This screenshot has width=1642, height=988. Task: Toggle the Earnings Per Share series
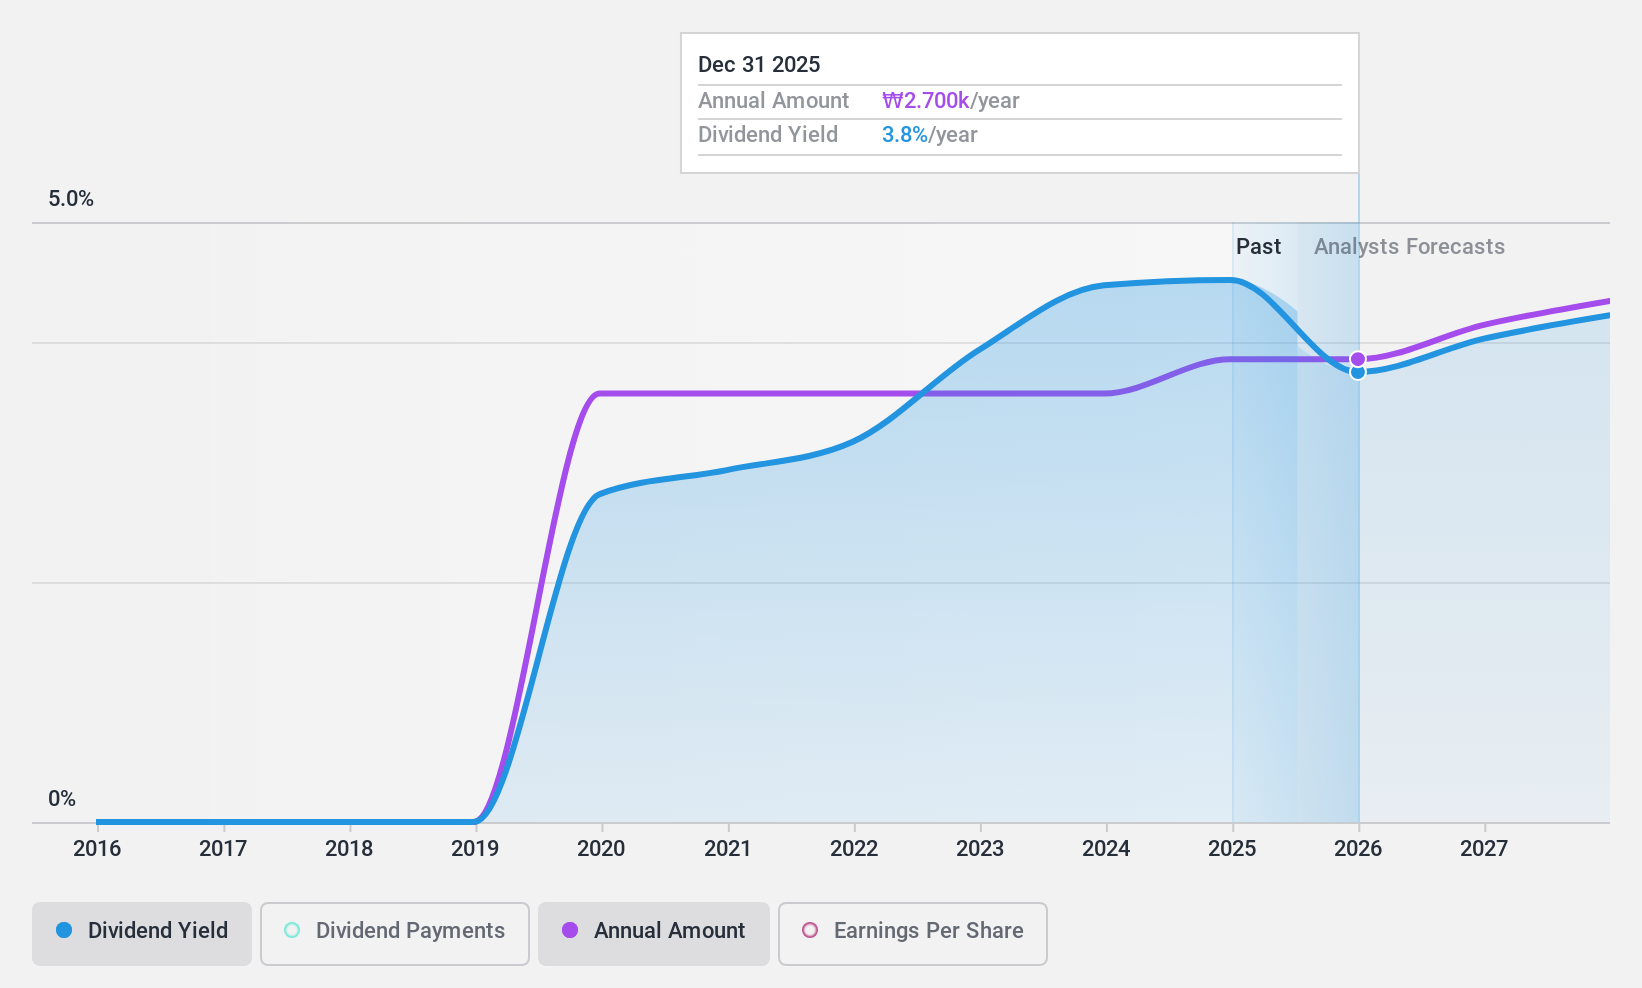912,934
